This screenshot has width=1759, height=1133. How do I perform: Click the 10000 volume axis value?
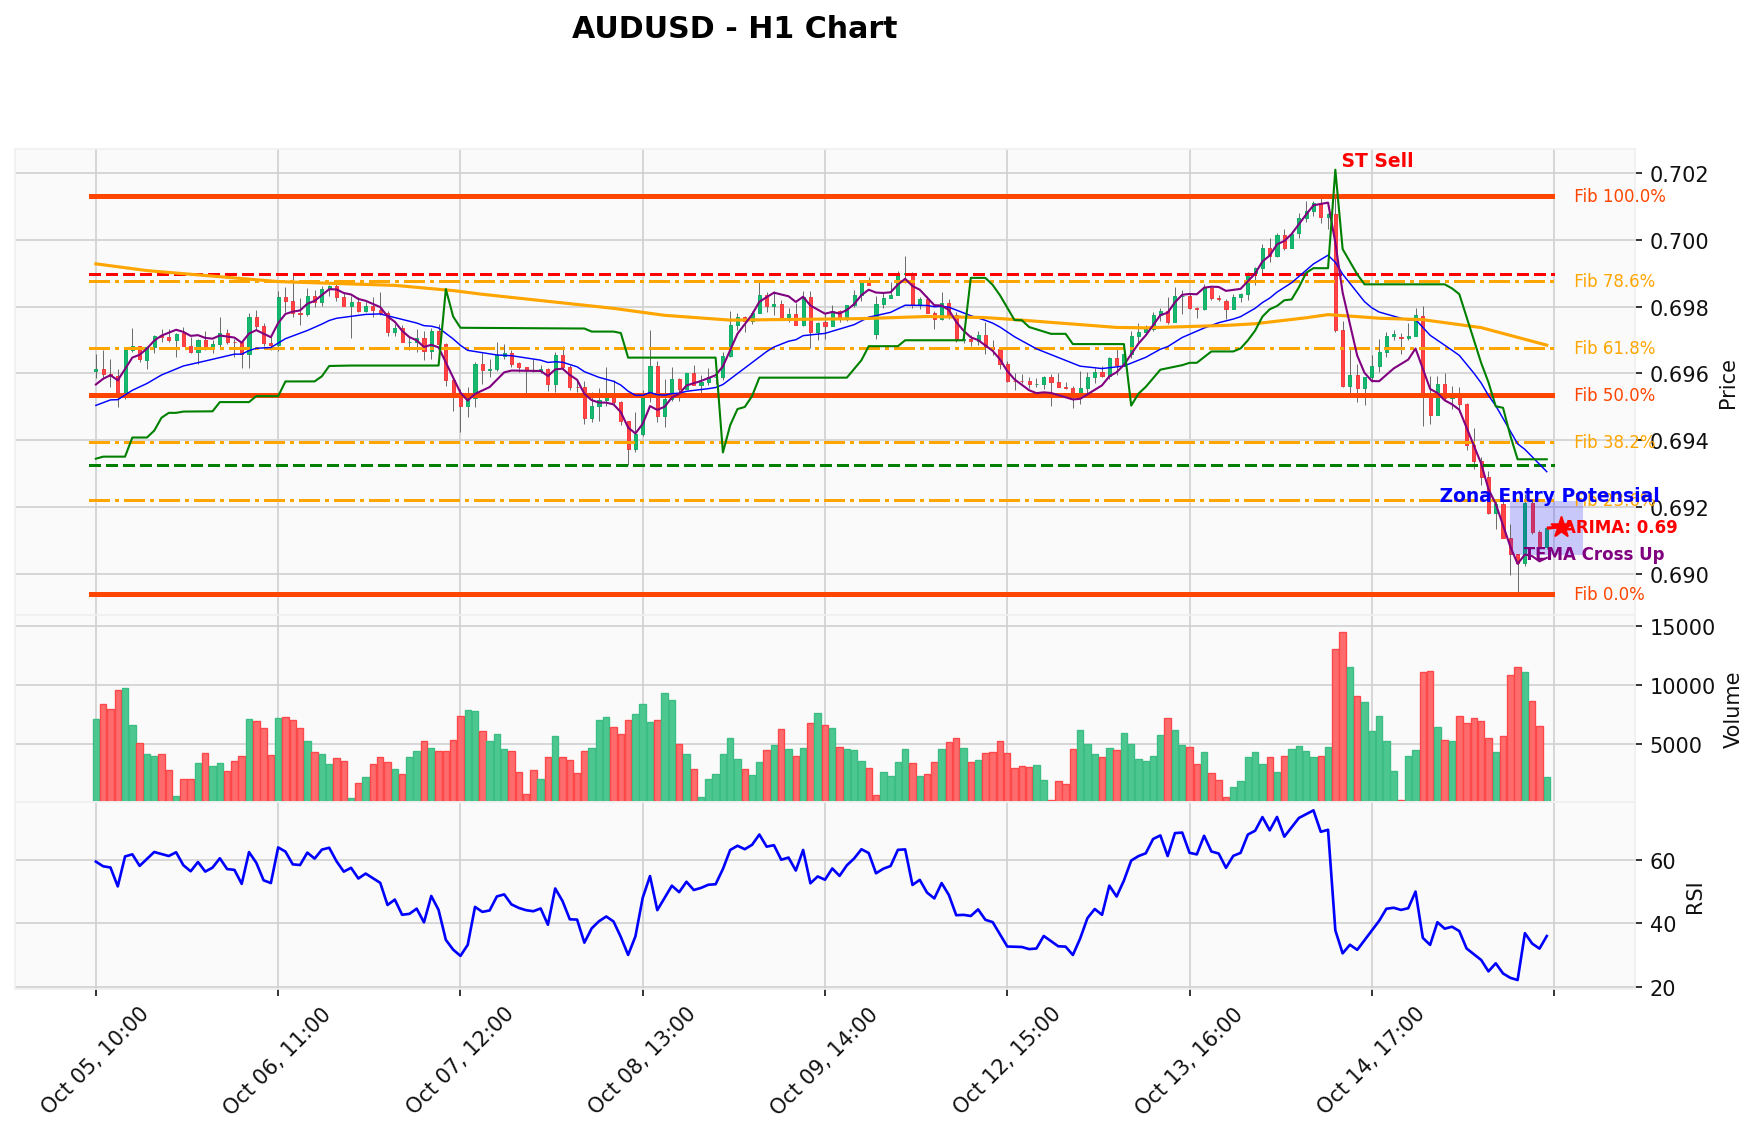[1682, 686]
